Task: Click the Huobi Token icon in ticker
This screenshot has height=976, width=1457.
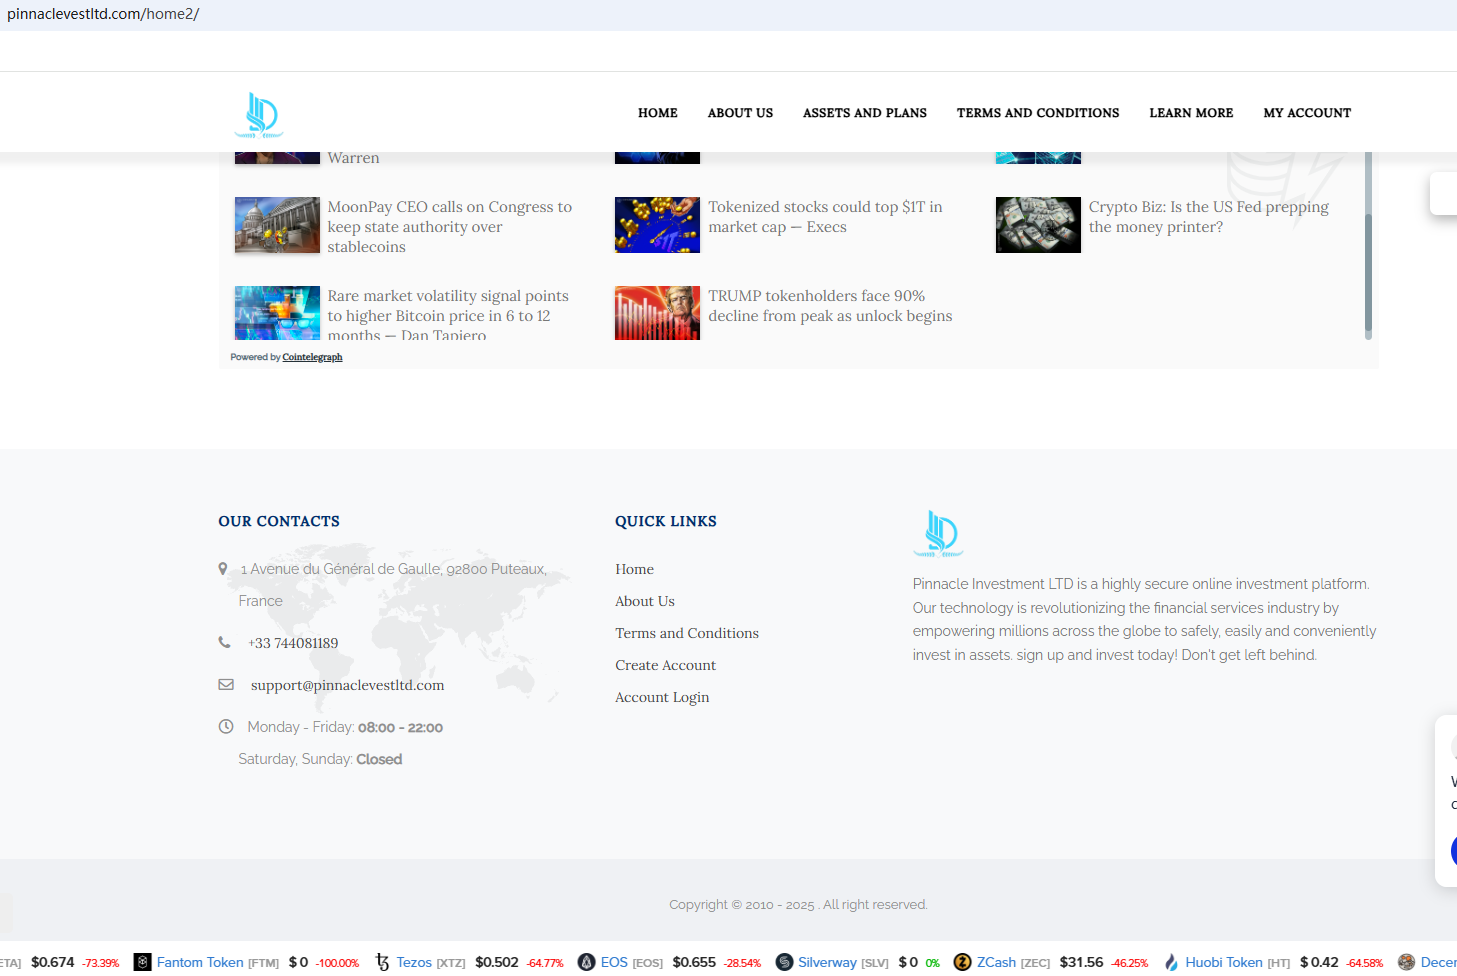Action: (x=1171, y=962)
